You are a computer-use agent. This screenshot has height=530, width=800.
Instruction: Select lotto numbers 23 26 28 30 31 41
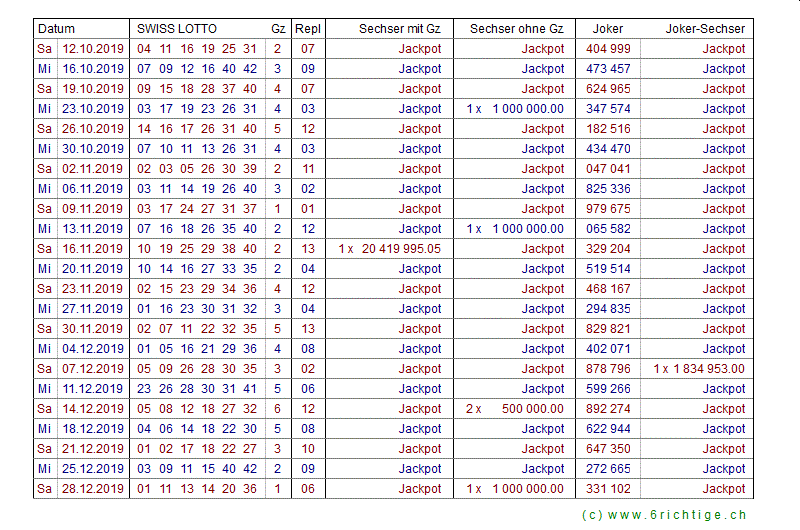(x=197, y=389)
